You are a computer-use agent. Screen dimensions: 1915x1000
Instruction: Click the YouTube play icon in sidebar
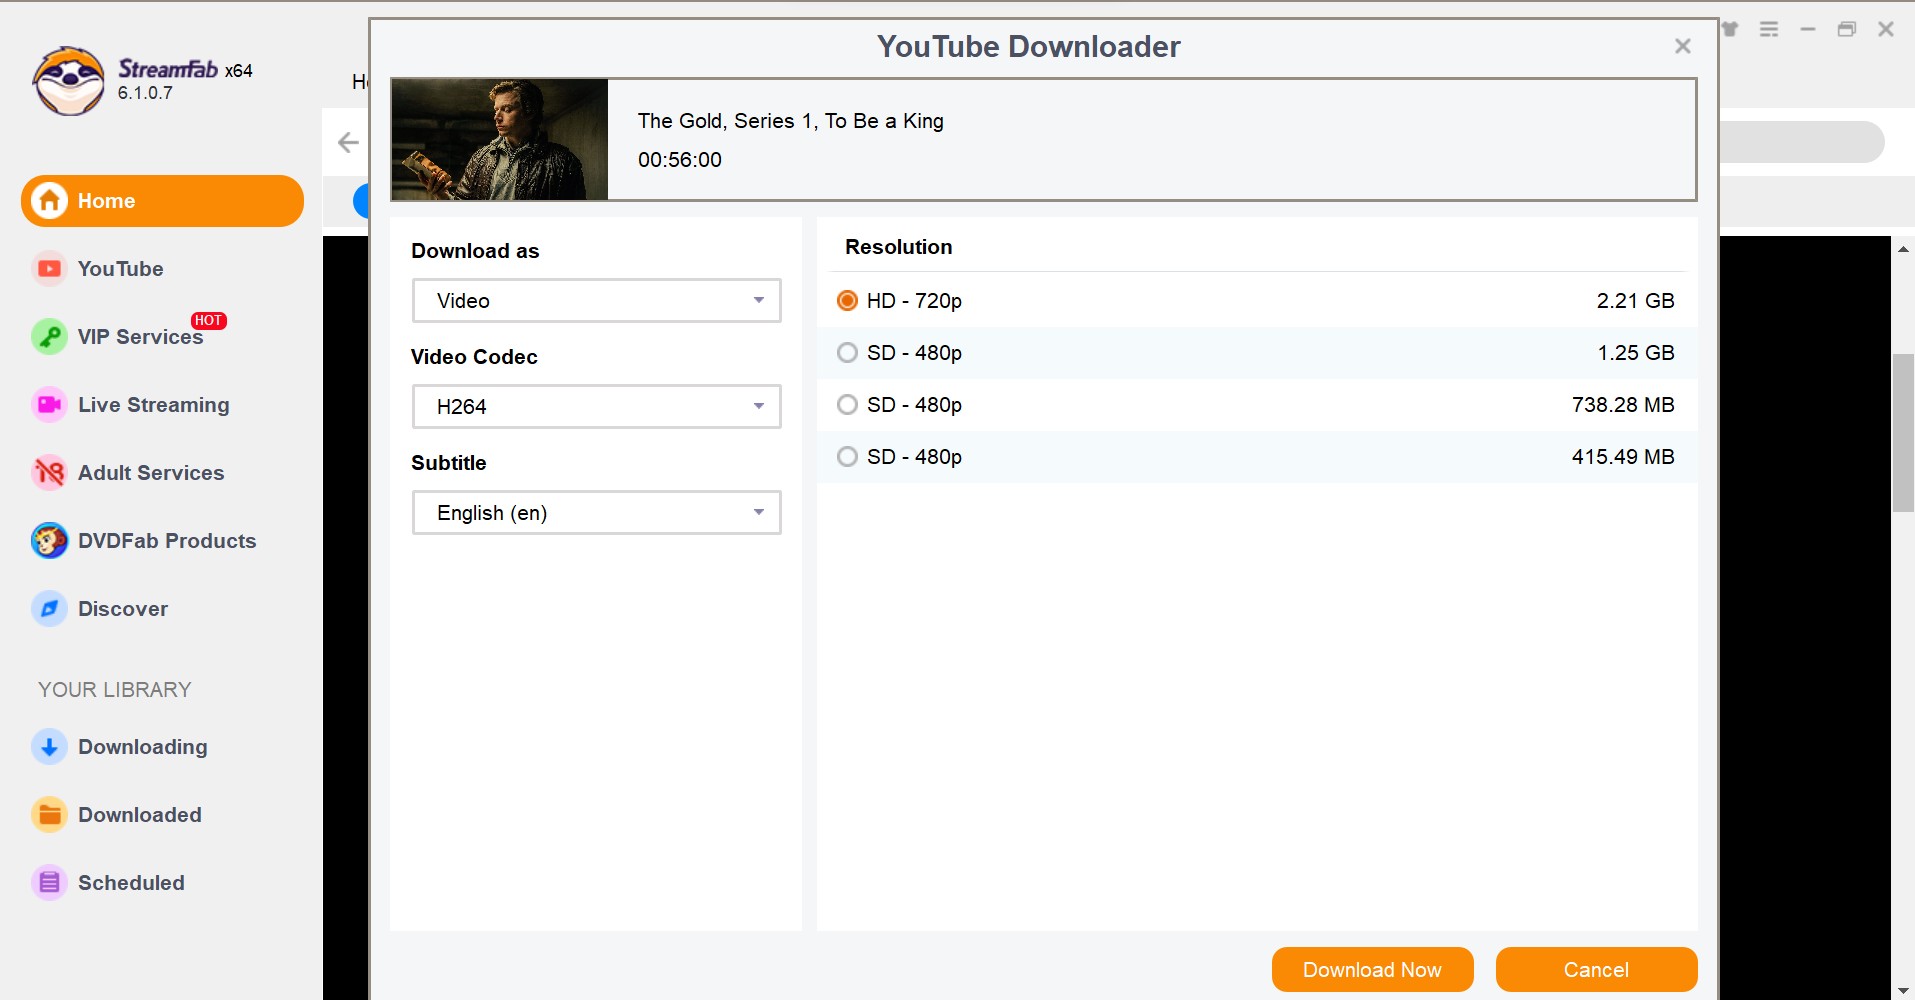[49, 269]
